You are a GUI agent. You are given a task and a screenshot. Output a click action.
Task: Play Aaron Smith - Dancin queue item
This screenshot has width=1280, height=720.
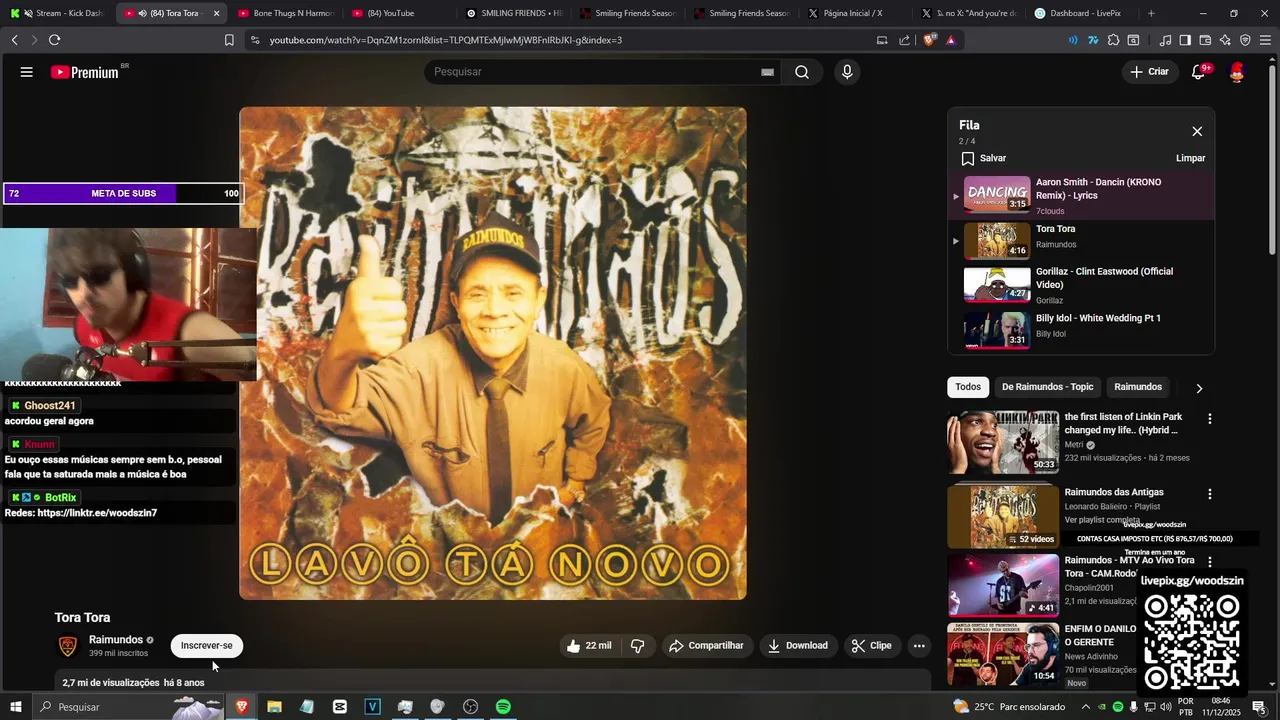(x=1081, y=195)
